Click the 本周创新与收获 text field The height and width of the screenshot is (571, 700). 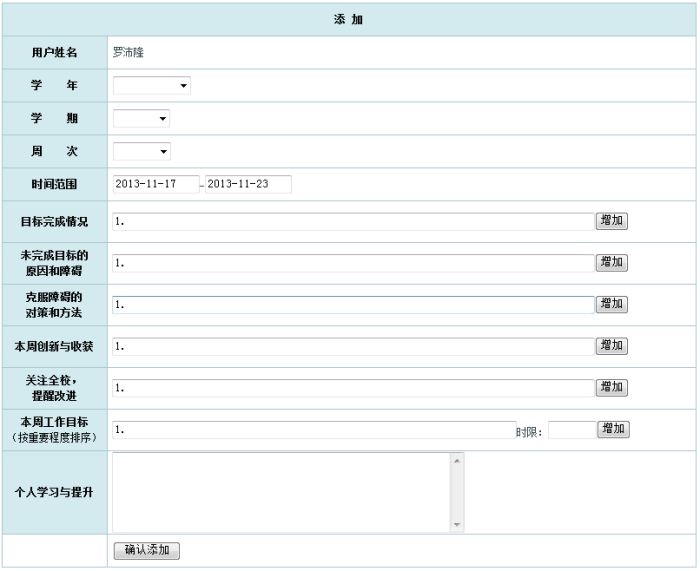[352, 346]
